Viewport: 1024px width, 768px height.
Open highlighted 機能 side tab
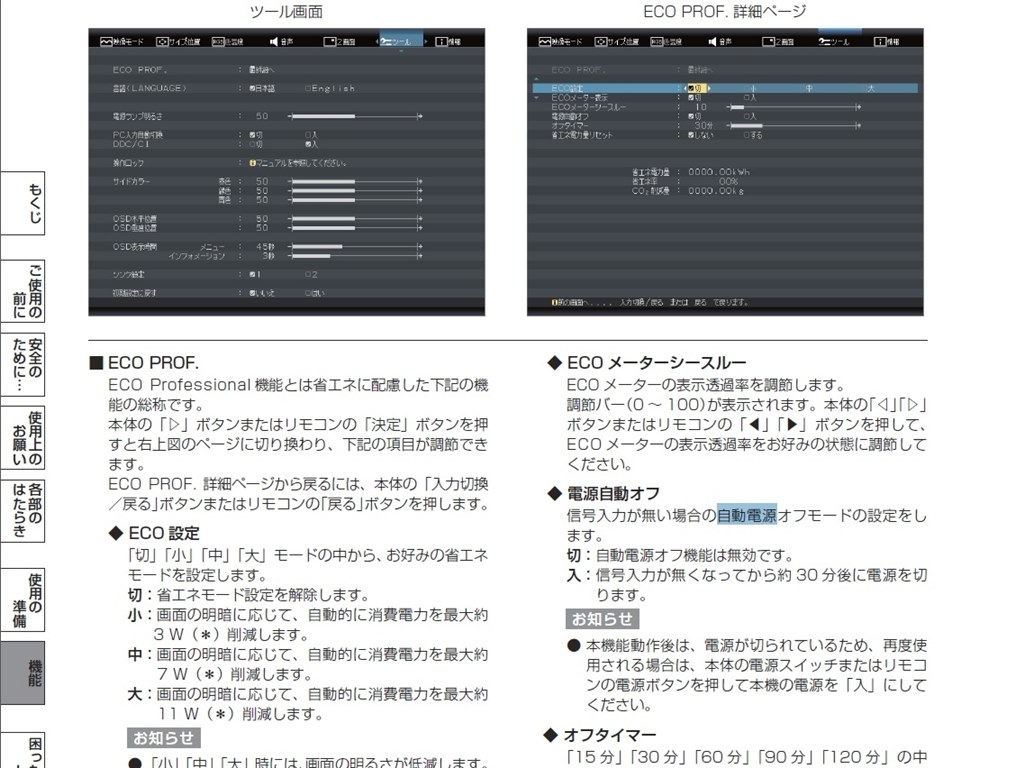coord(23,673)
